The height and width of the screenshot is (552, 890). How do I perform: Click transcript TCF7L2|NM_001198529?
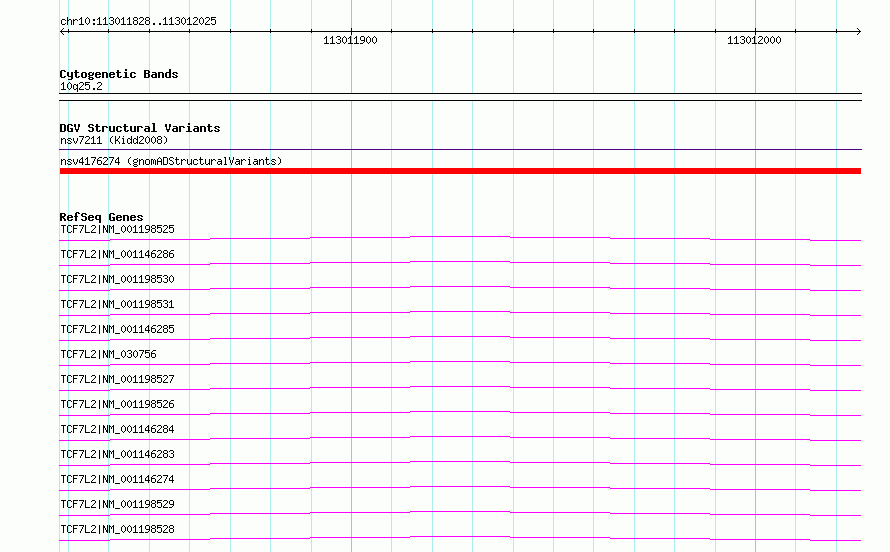[x=117, y=504]
